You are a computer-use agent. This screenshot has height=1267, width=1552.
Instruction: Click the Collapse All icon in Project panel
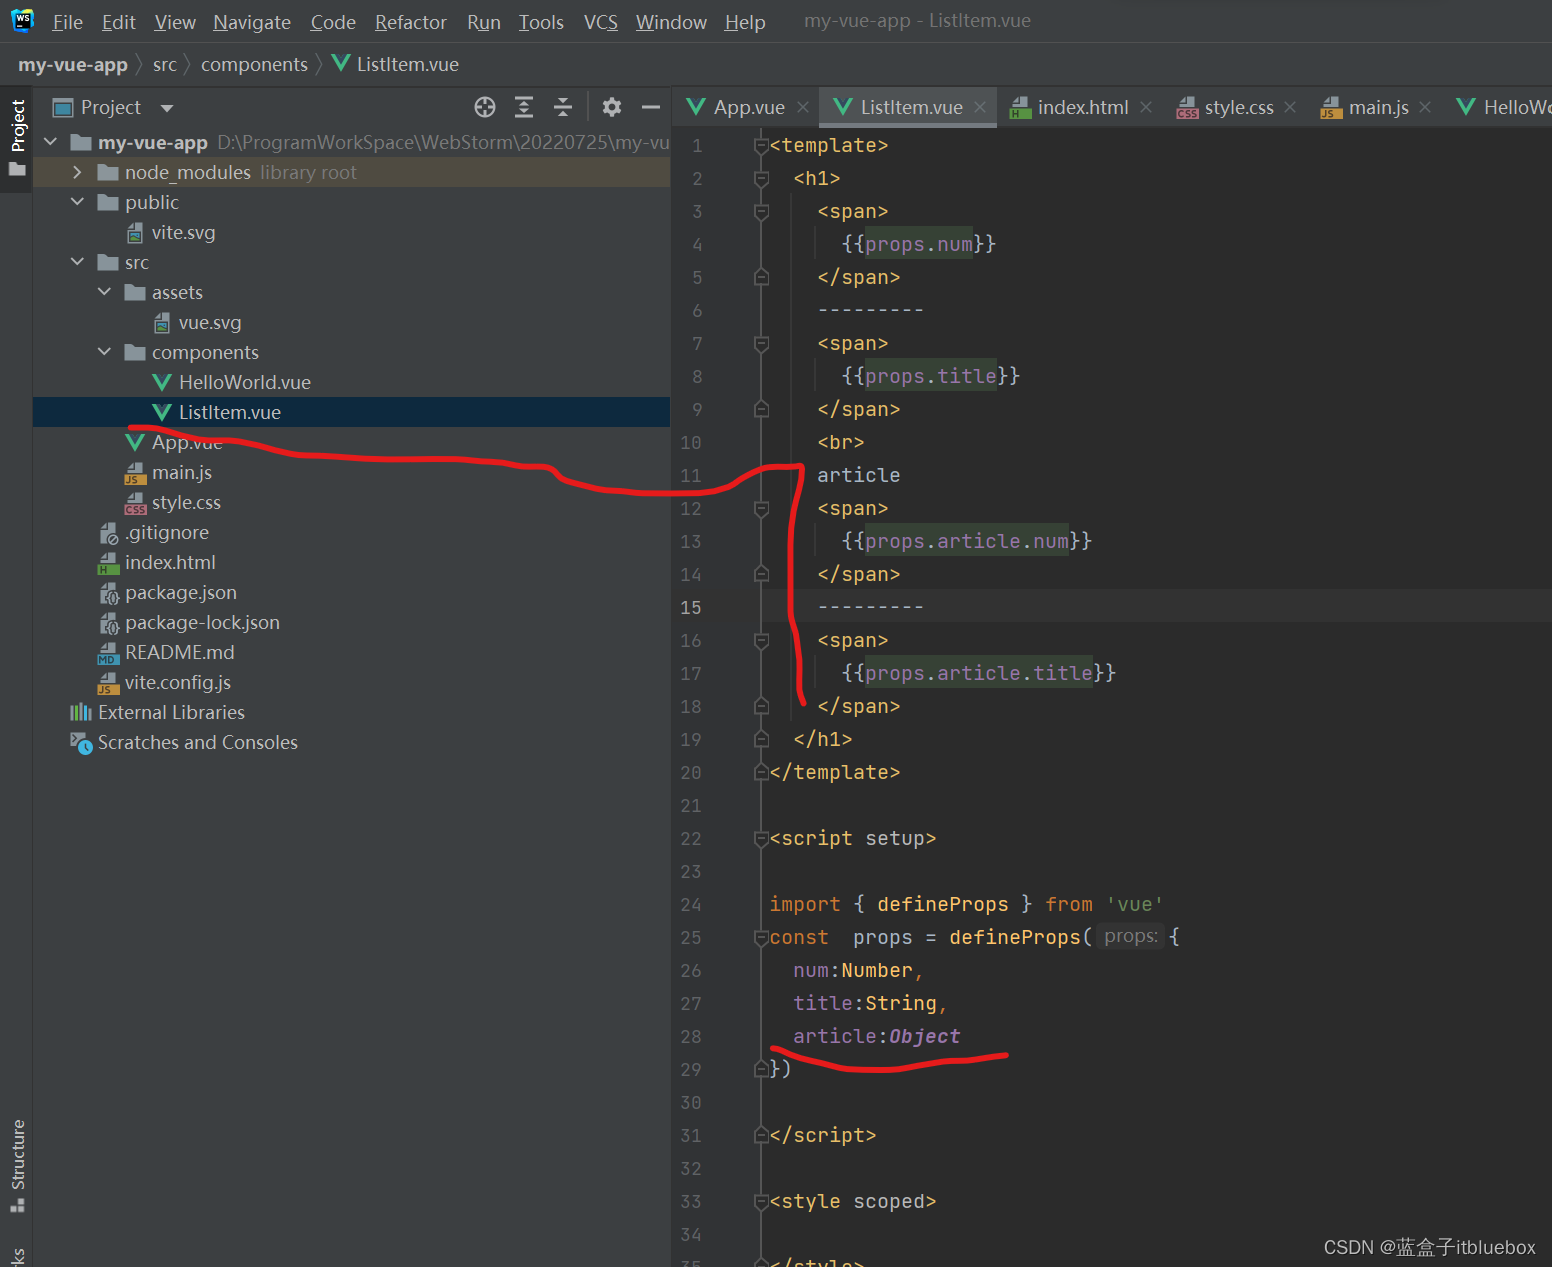pyautogui.click(x=563, y=107)
